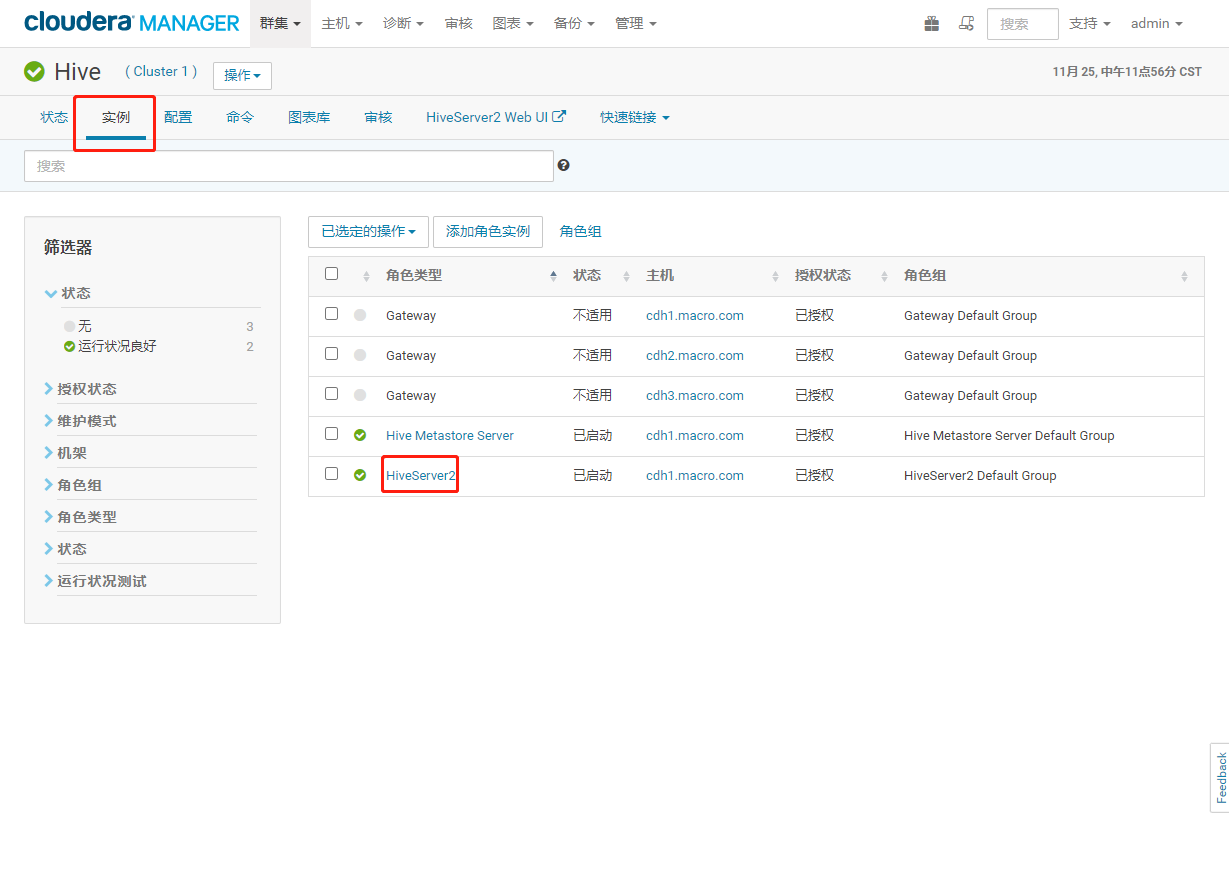Sort by the 状态 column header arrows
The image size is (1229, 890).
tap(627, 276)
